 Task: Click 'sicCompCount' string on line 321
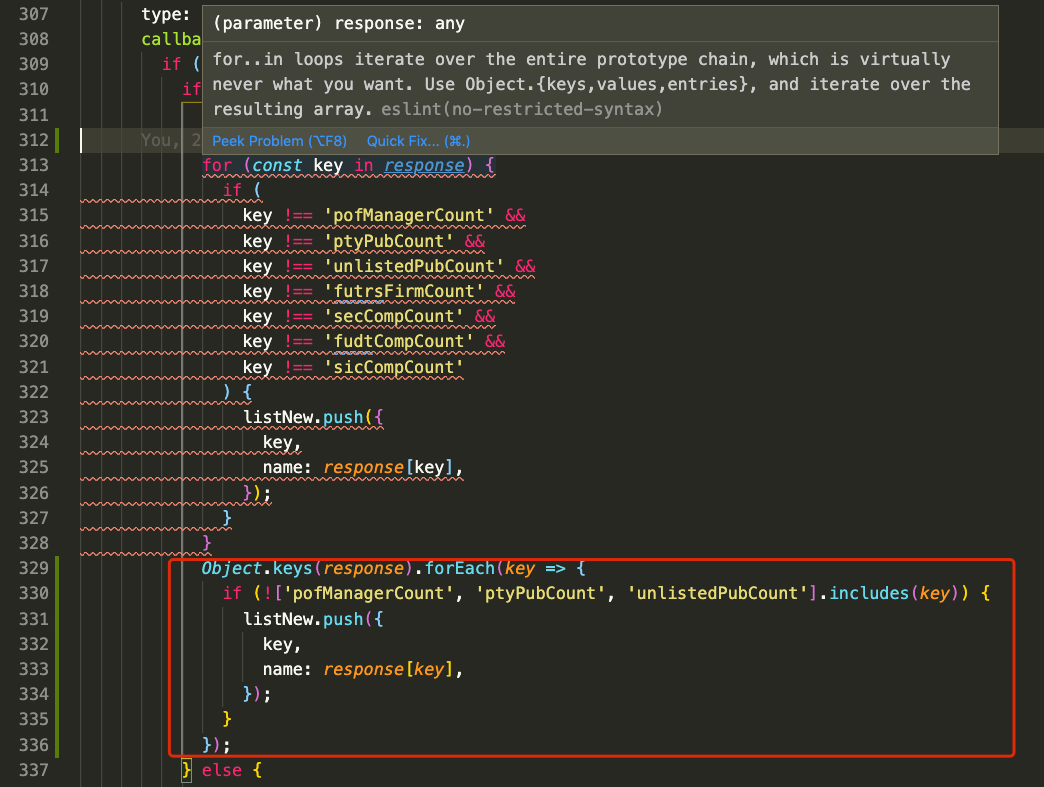point(394,367)
